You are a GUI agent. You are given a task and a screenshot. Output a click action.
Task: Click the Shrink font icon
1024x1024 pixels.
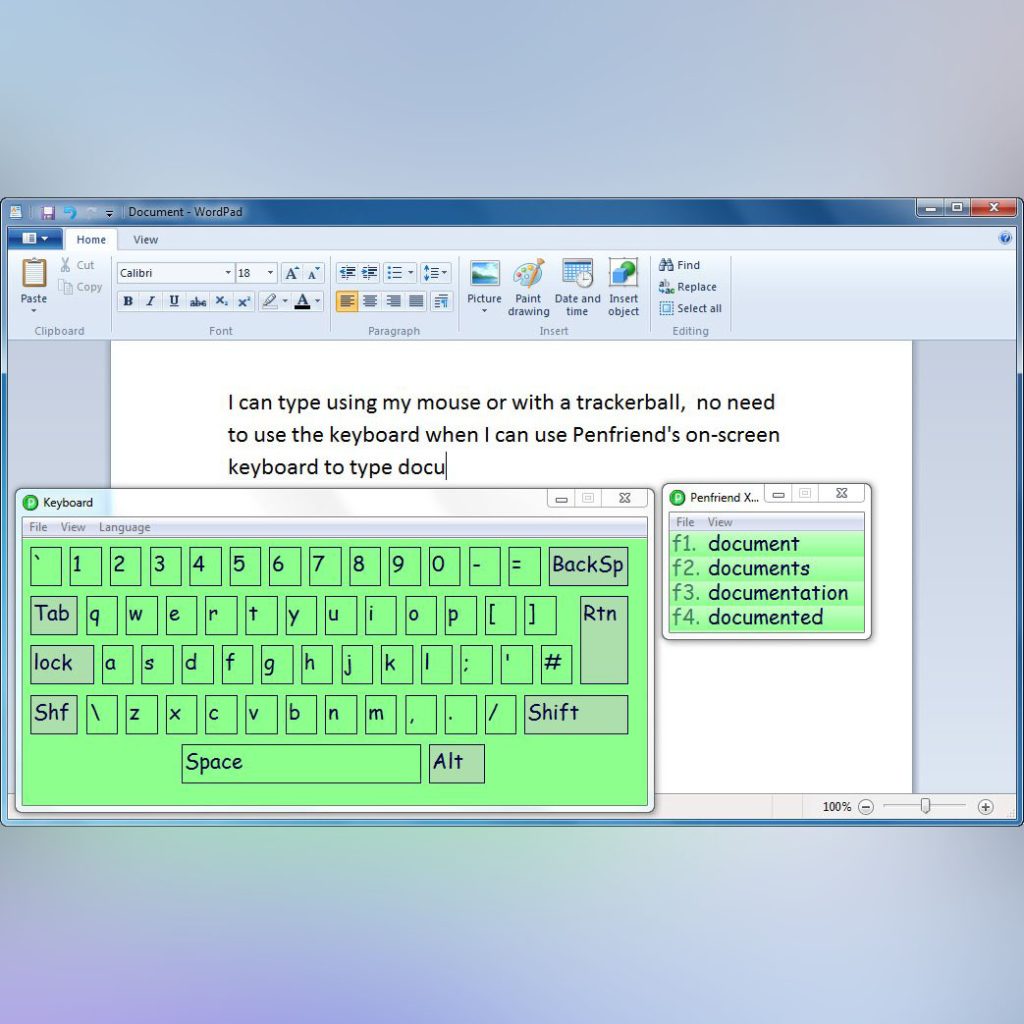click(313, 273)
